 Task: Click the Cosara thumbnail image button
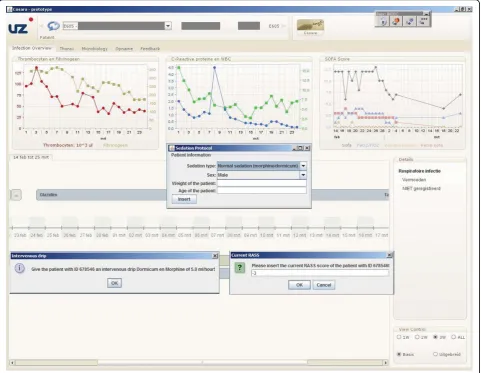(x=310, y=27)
